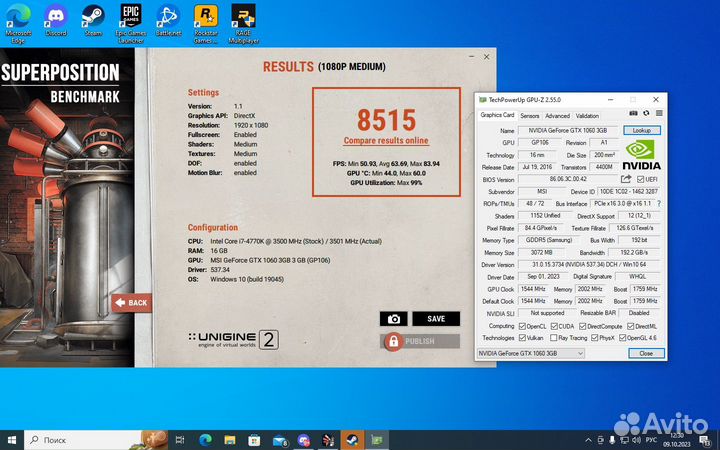Switch to the Advanced tab
This screenshot has width=720, height=450.
pos(557,116)
